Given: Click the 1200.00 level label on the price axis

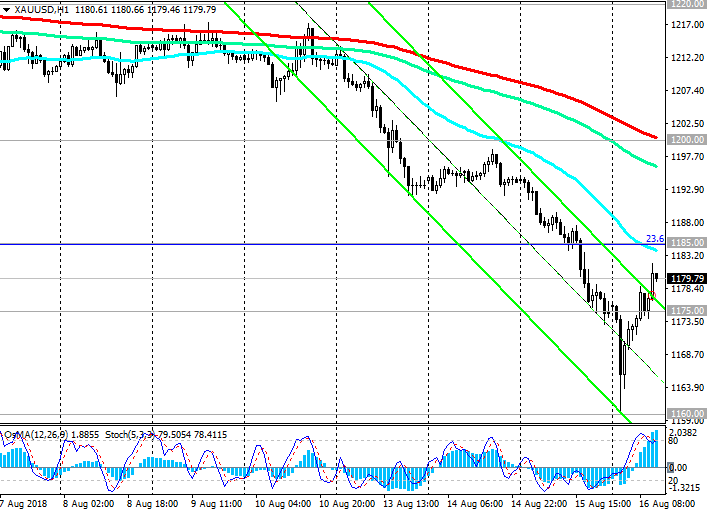Looking at the screenshot, I should point(687,140).
